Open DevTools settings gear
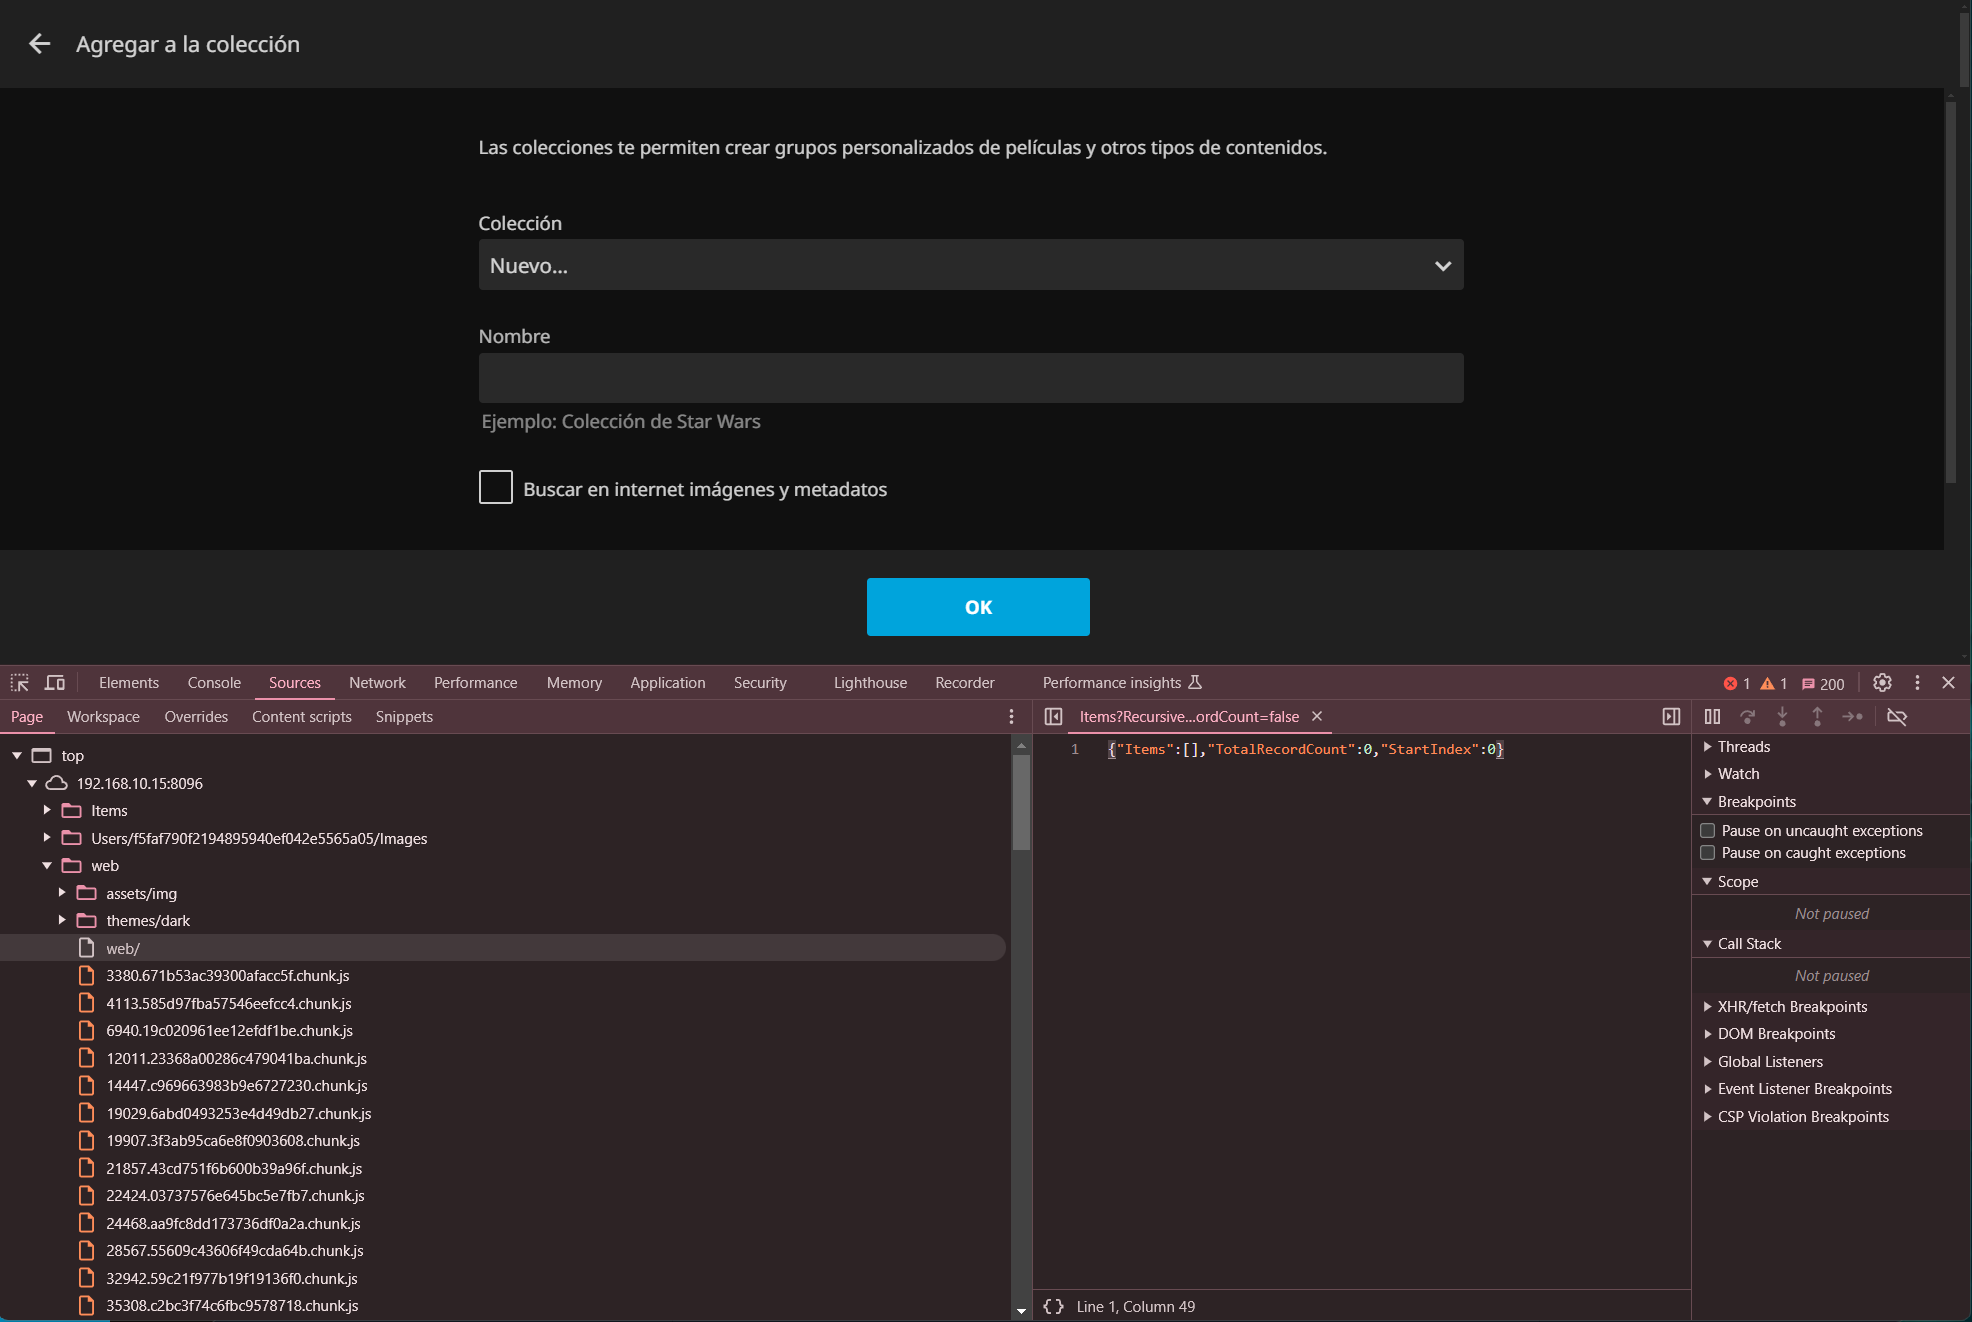Image resolution: width=1972 pixels, height=1322 pixels. 1882,683
